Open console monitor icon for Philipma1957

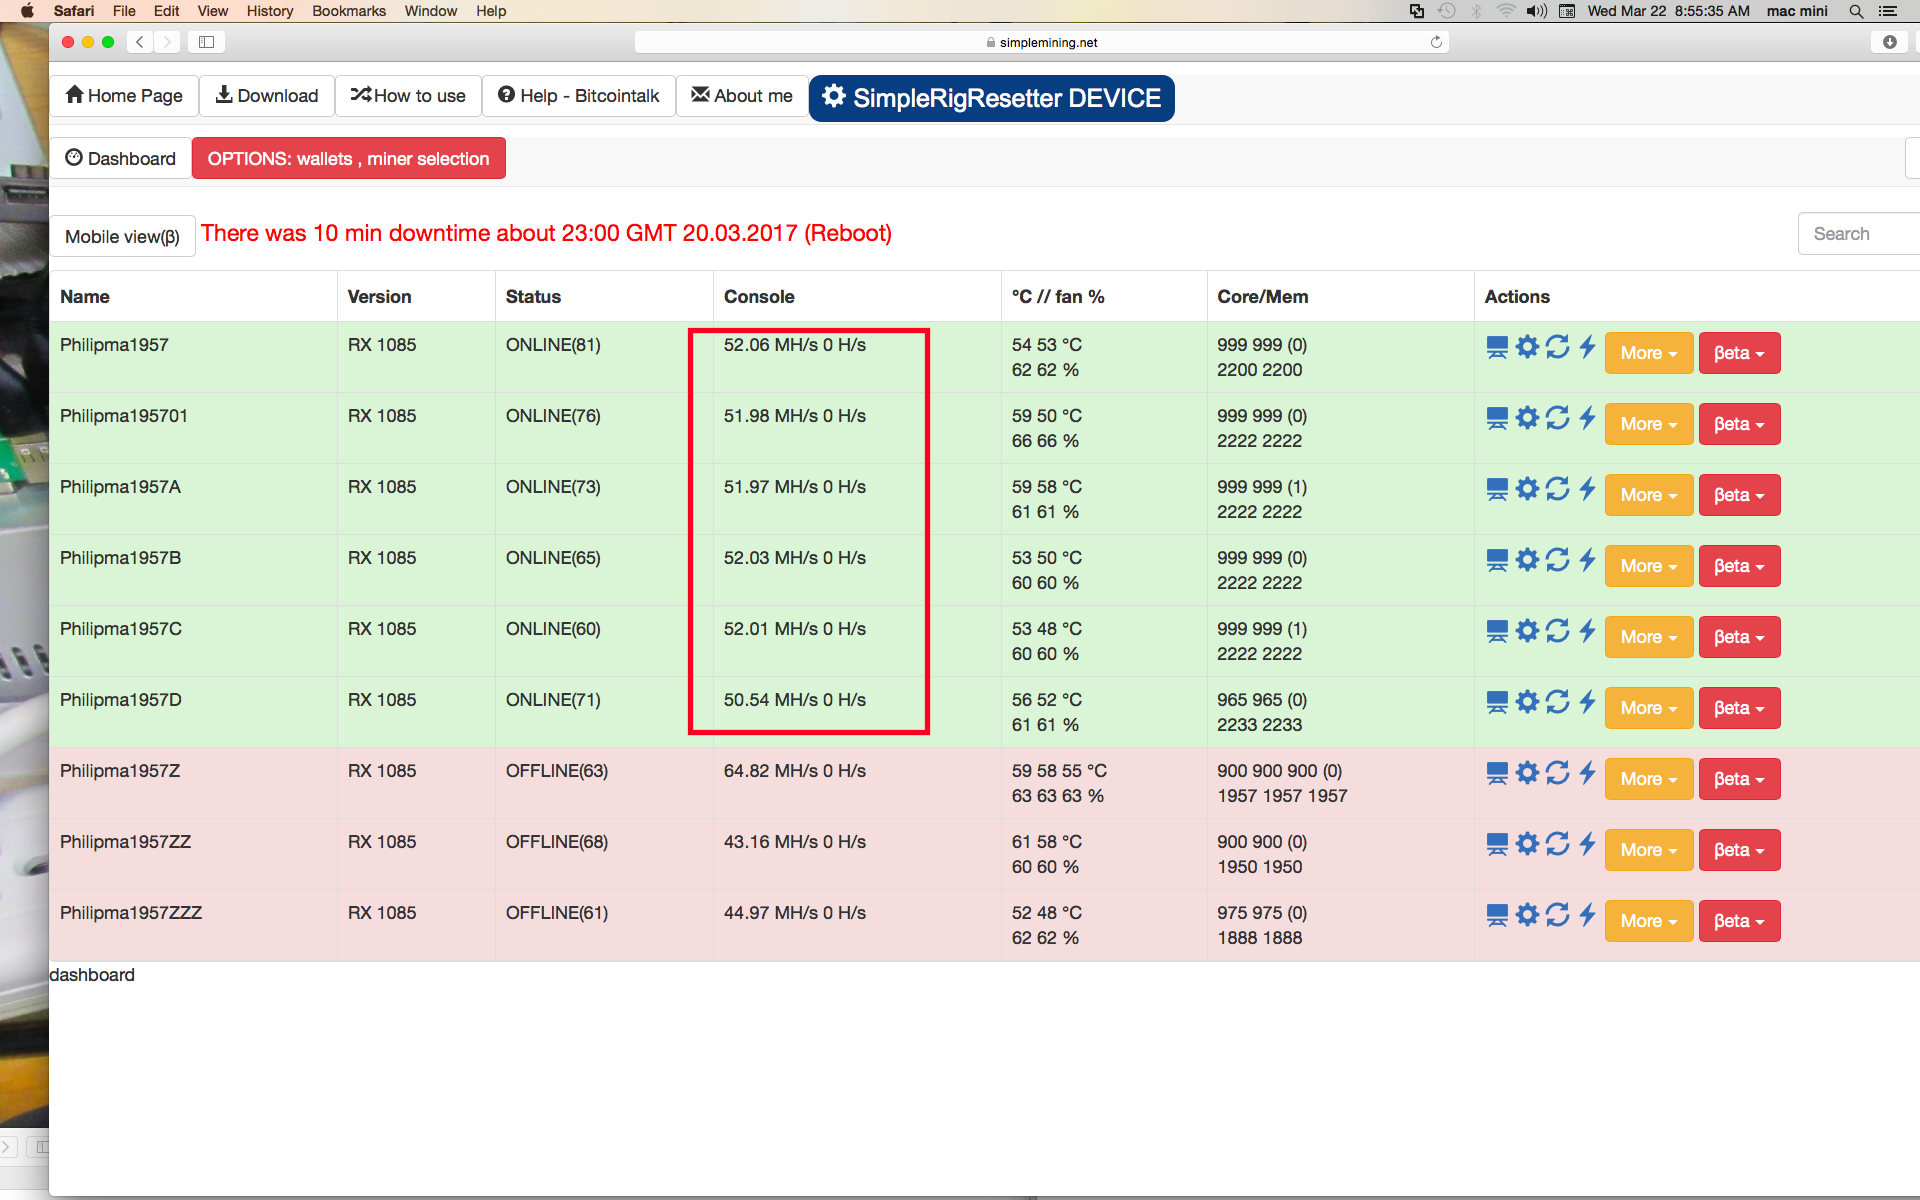1497,347
